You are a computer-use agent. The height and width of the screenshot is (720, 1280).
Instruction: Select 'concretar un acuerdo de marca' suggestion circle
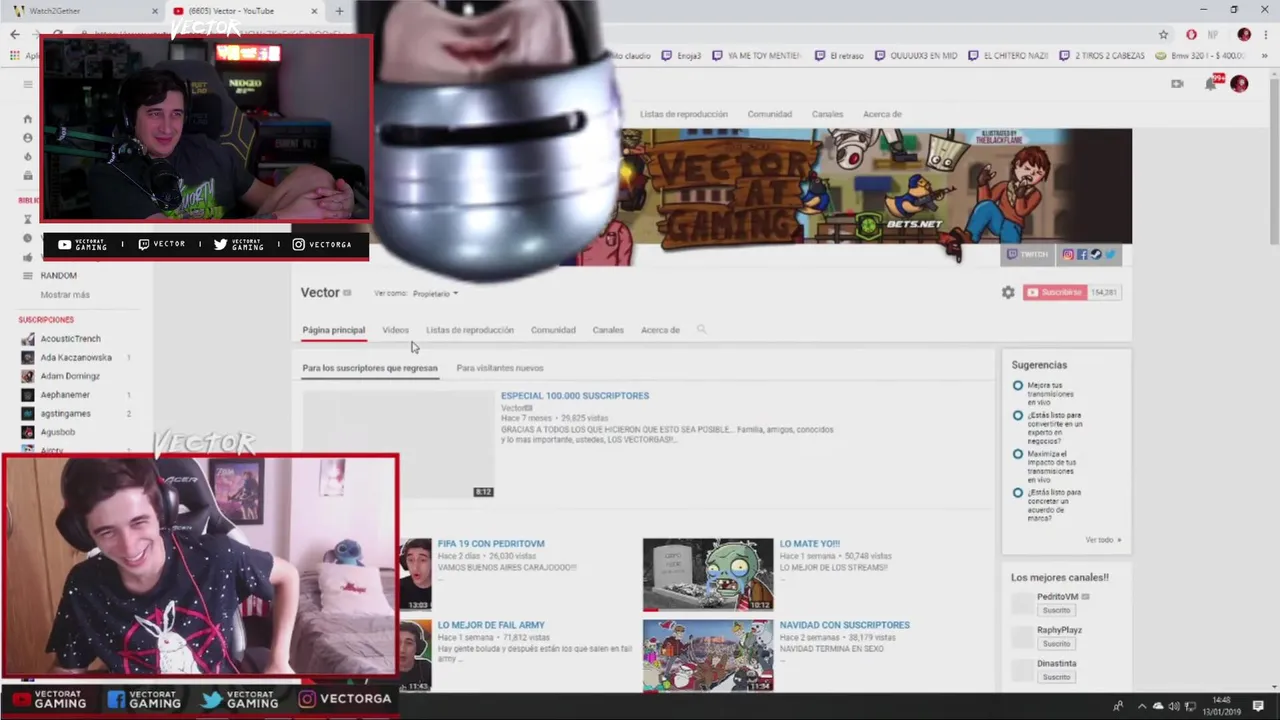pyautogui.click(x=1018, y=492)
